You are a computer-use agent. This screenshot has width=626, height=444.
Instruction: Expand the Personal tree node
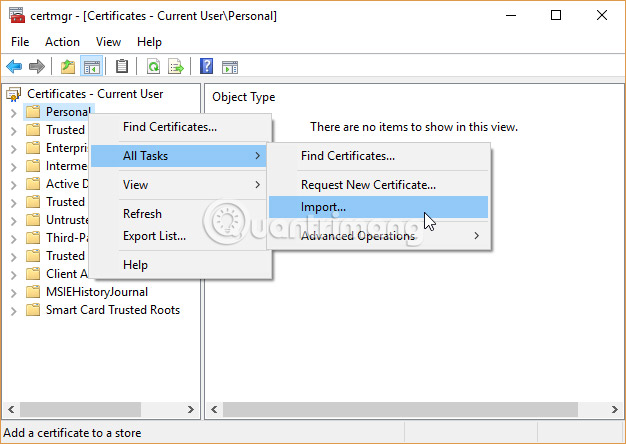click(14, 113)
